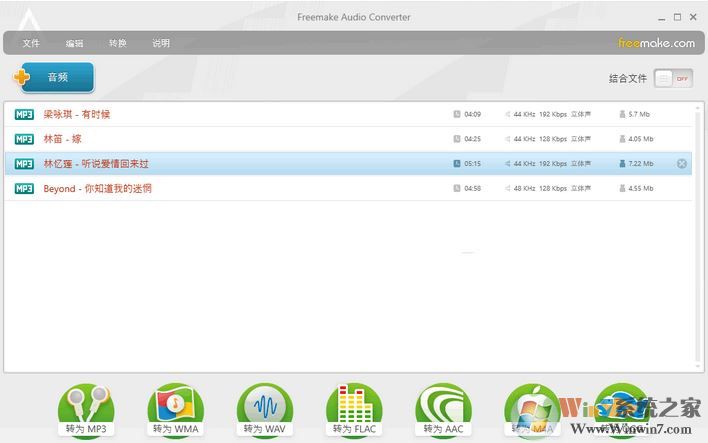Click MP3 badge of 林苗 row
The image size is (708, 443).
pos(24,139)
